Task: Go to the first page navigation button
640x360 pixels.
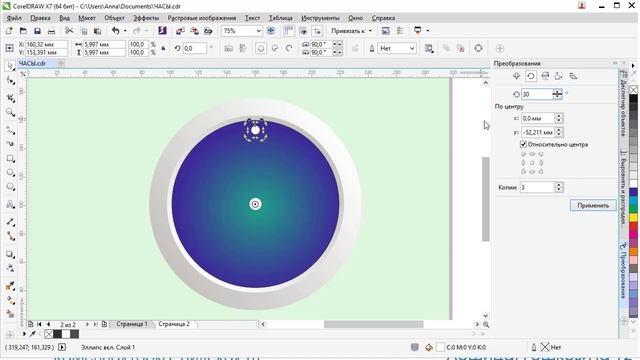Action: 39,324
